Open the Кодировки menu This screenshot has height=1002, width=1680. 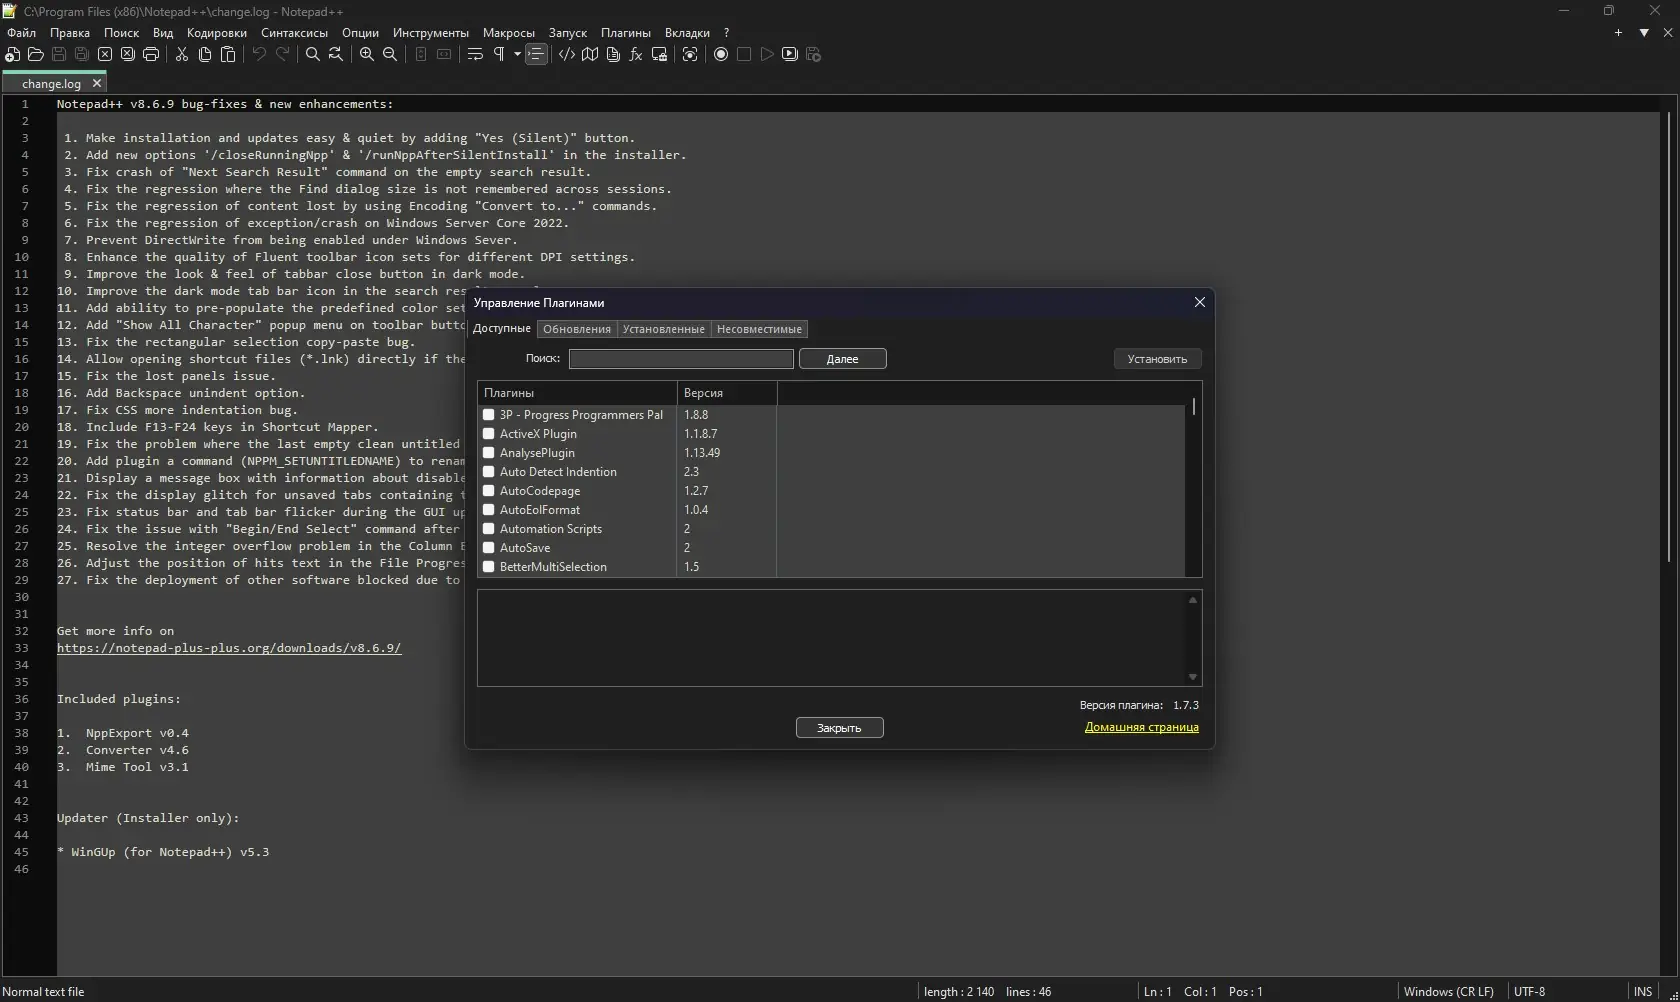pos(217,33)
